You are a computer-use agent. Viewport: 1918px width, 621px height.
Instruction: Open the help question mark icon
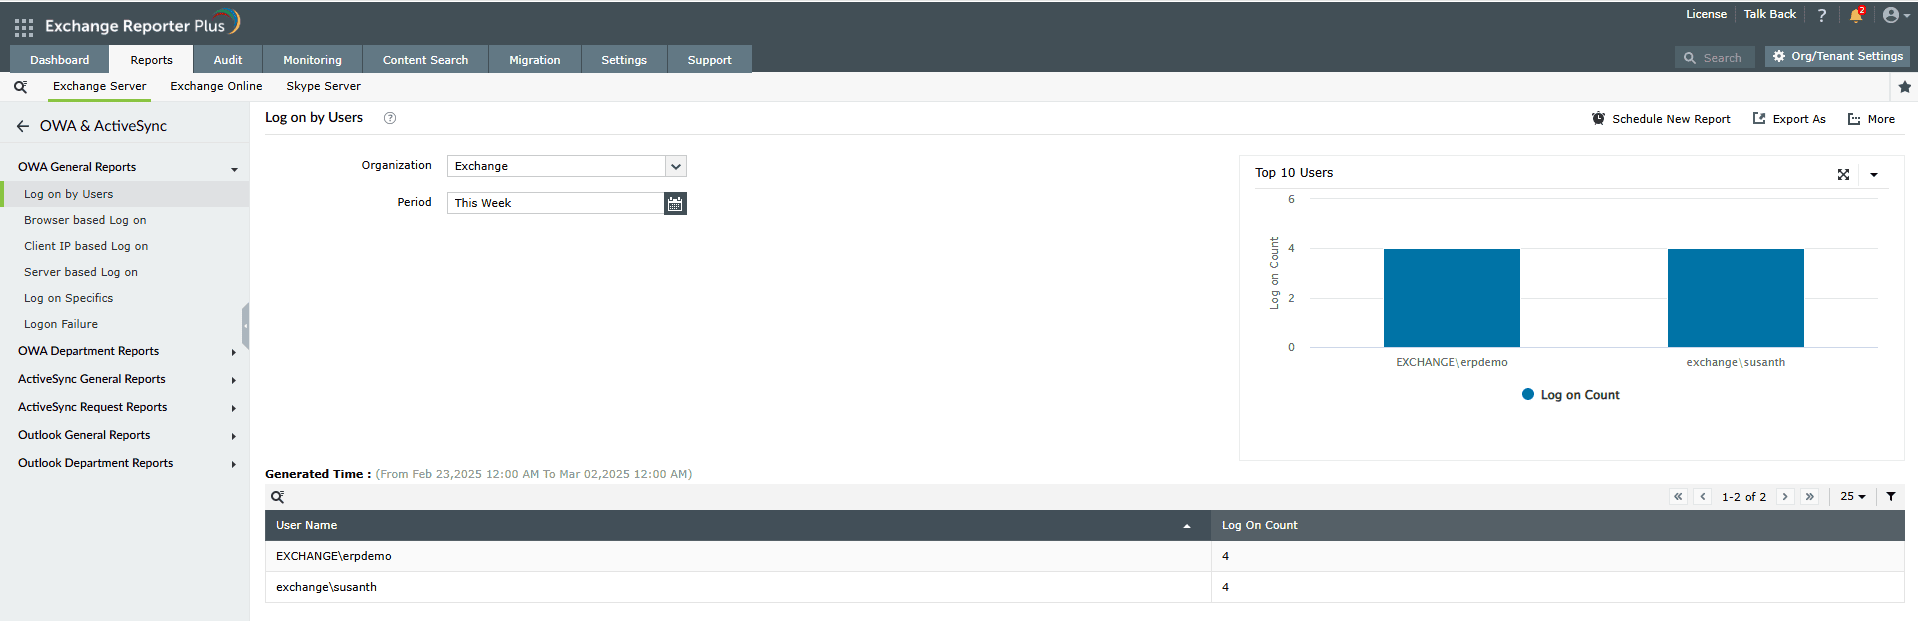point(1822,15)
